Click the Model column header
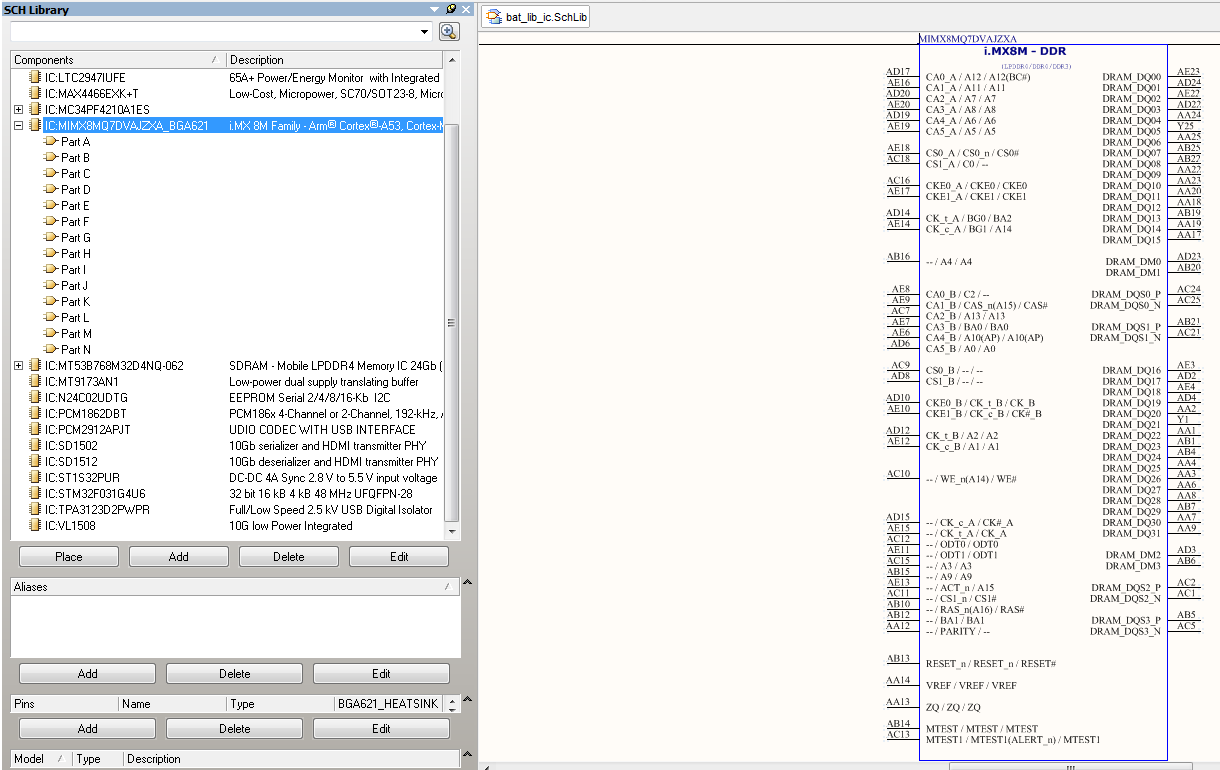Screen dimensions: 1220x770 pos(43,759)
